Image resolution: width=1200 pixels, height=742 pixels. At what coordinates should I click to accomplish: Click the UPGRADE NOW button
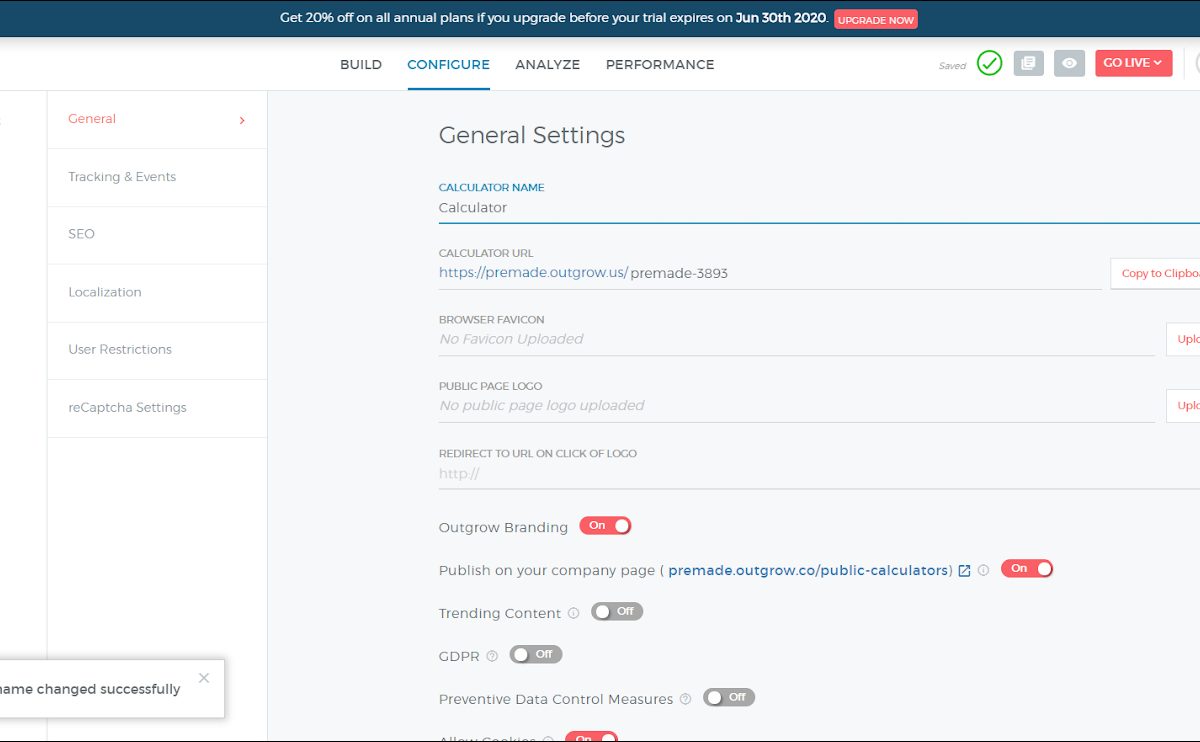(875, 19)
